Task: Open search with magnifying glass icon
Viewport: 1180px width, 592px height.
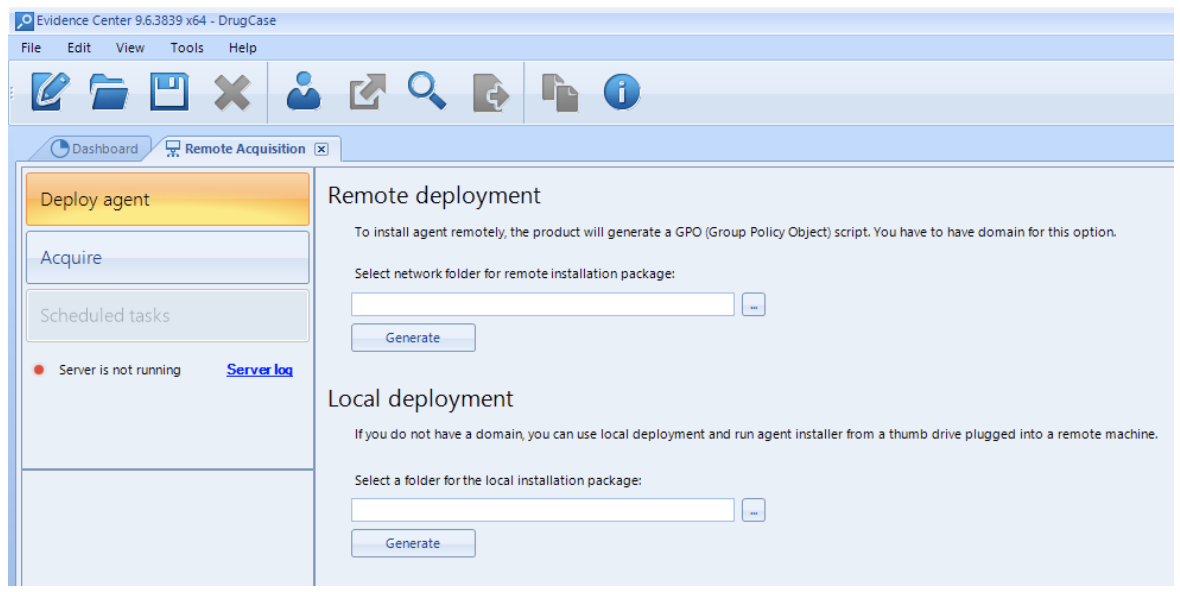Action: pos(427,92)
